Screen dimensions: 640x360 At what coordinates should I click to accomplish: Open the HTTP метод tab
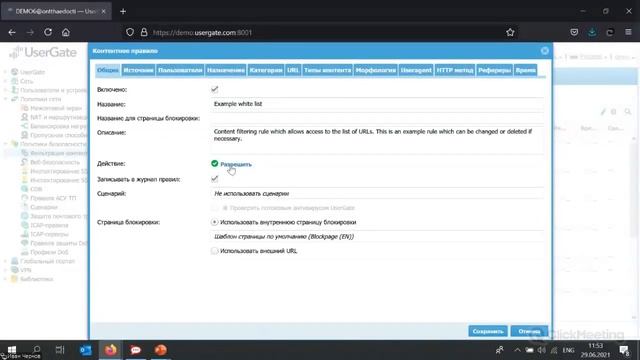pyautogui.click(x=455, y=70)
